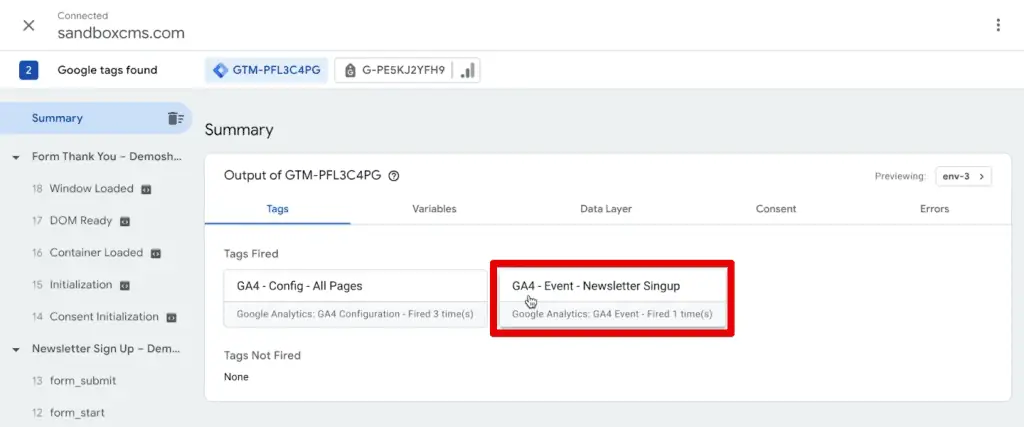Switch to the Data Layer tab

pyautogui.click(x=606, y=209)
